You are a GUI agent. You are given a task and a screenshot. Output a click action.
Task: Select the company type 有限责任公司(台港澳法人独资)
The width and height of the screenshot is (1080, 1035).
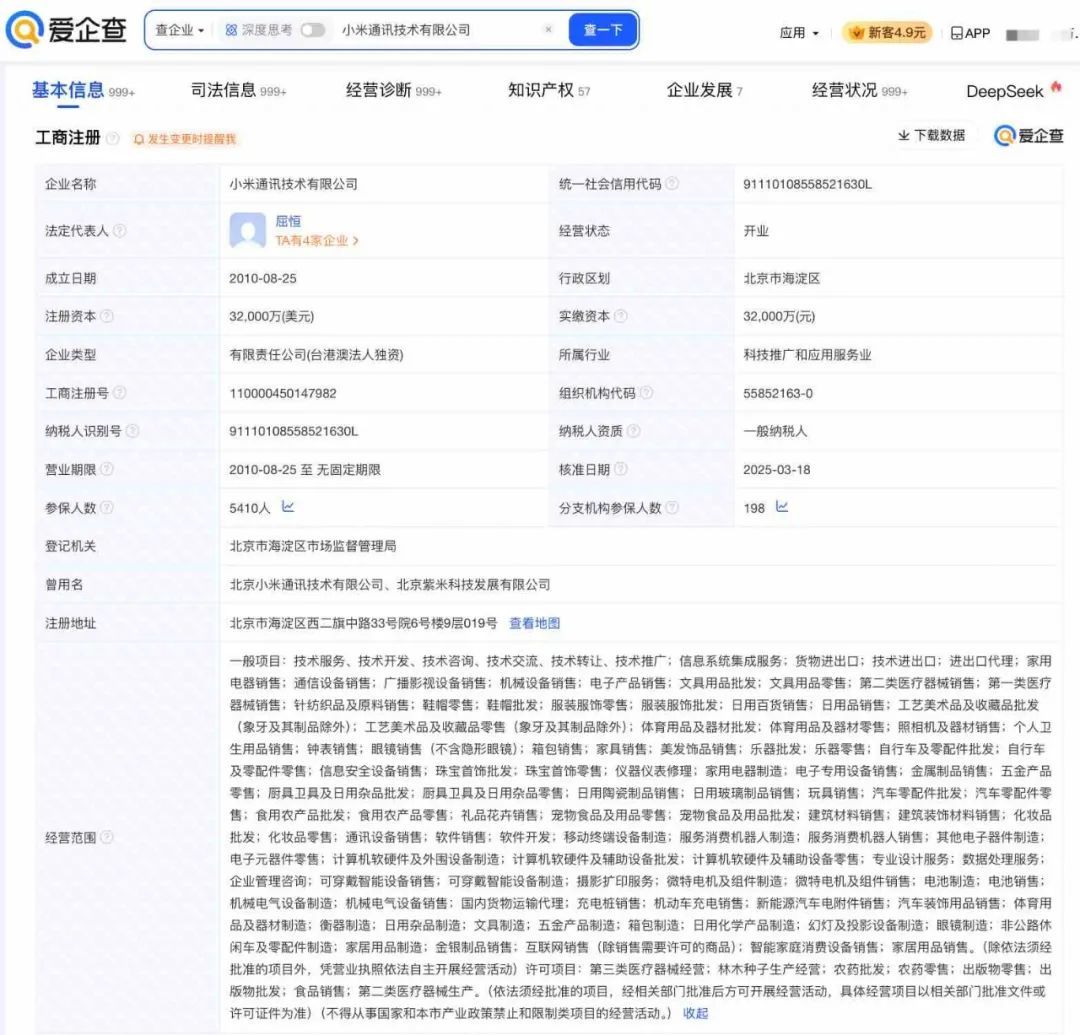pos(316,355)
